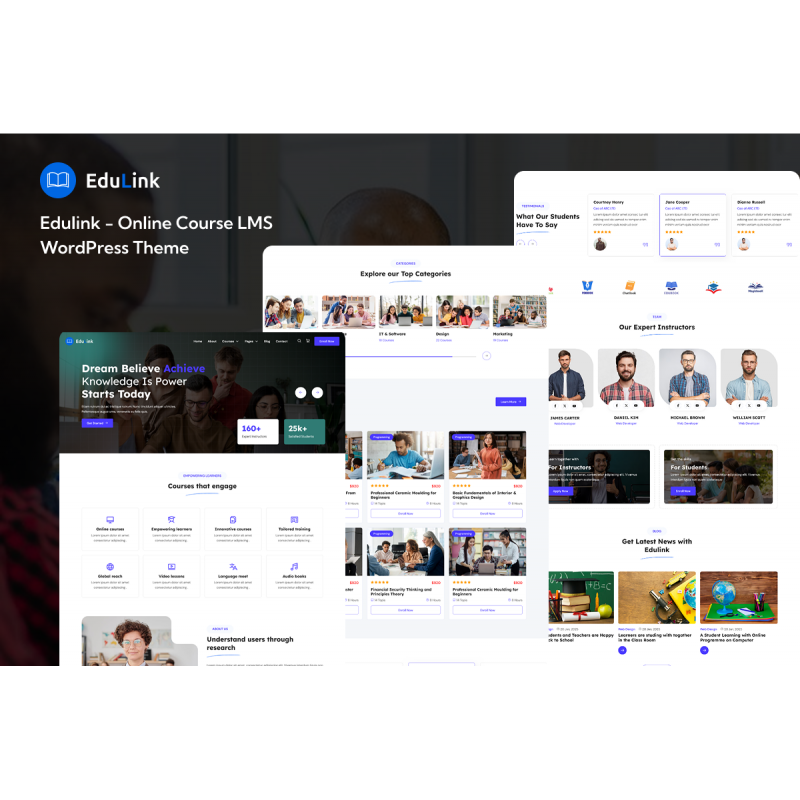This screenshot has height=800, width=800.
Task: Click the Enroll Now header button
Action: pos(327,341)
